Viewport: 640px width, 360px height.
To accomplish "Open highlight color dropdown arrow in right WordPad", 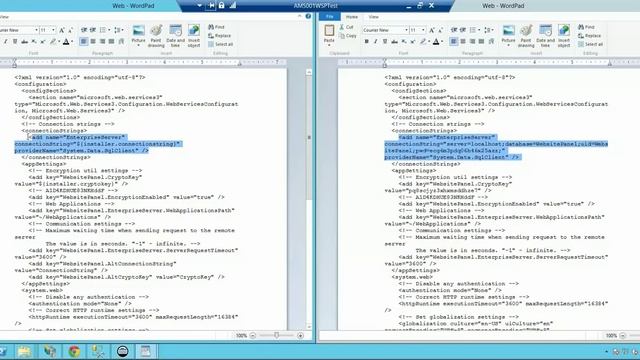I will click(429, 41).
